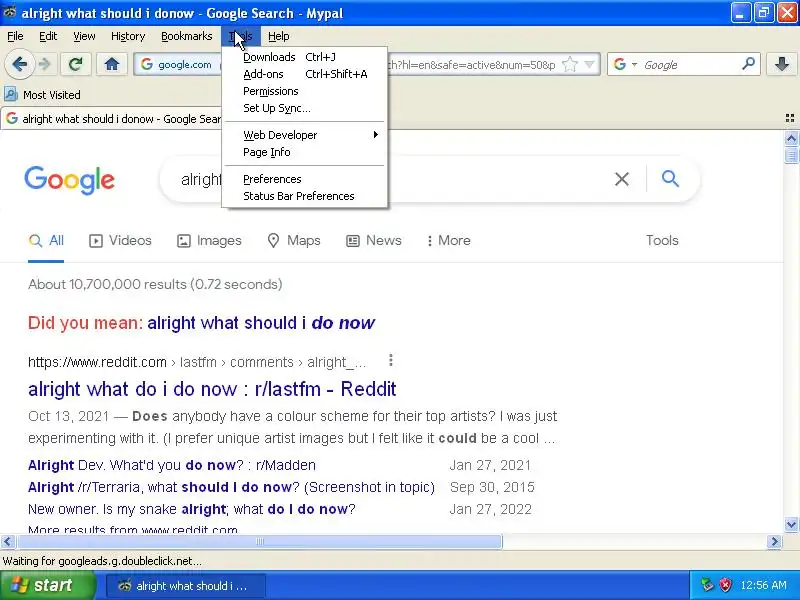Screen dimensions: 800x600
Task: Select Downloads from Tools menu
Action: point(305,57)
